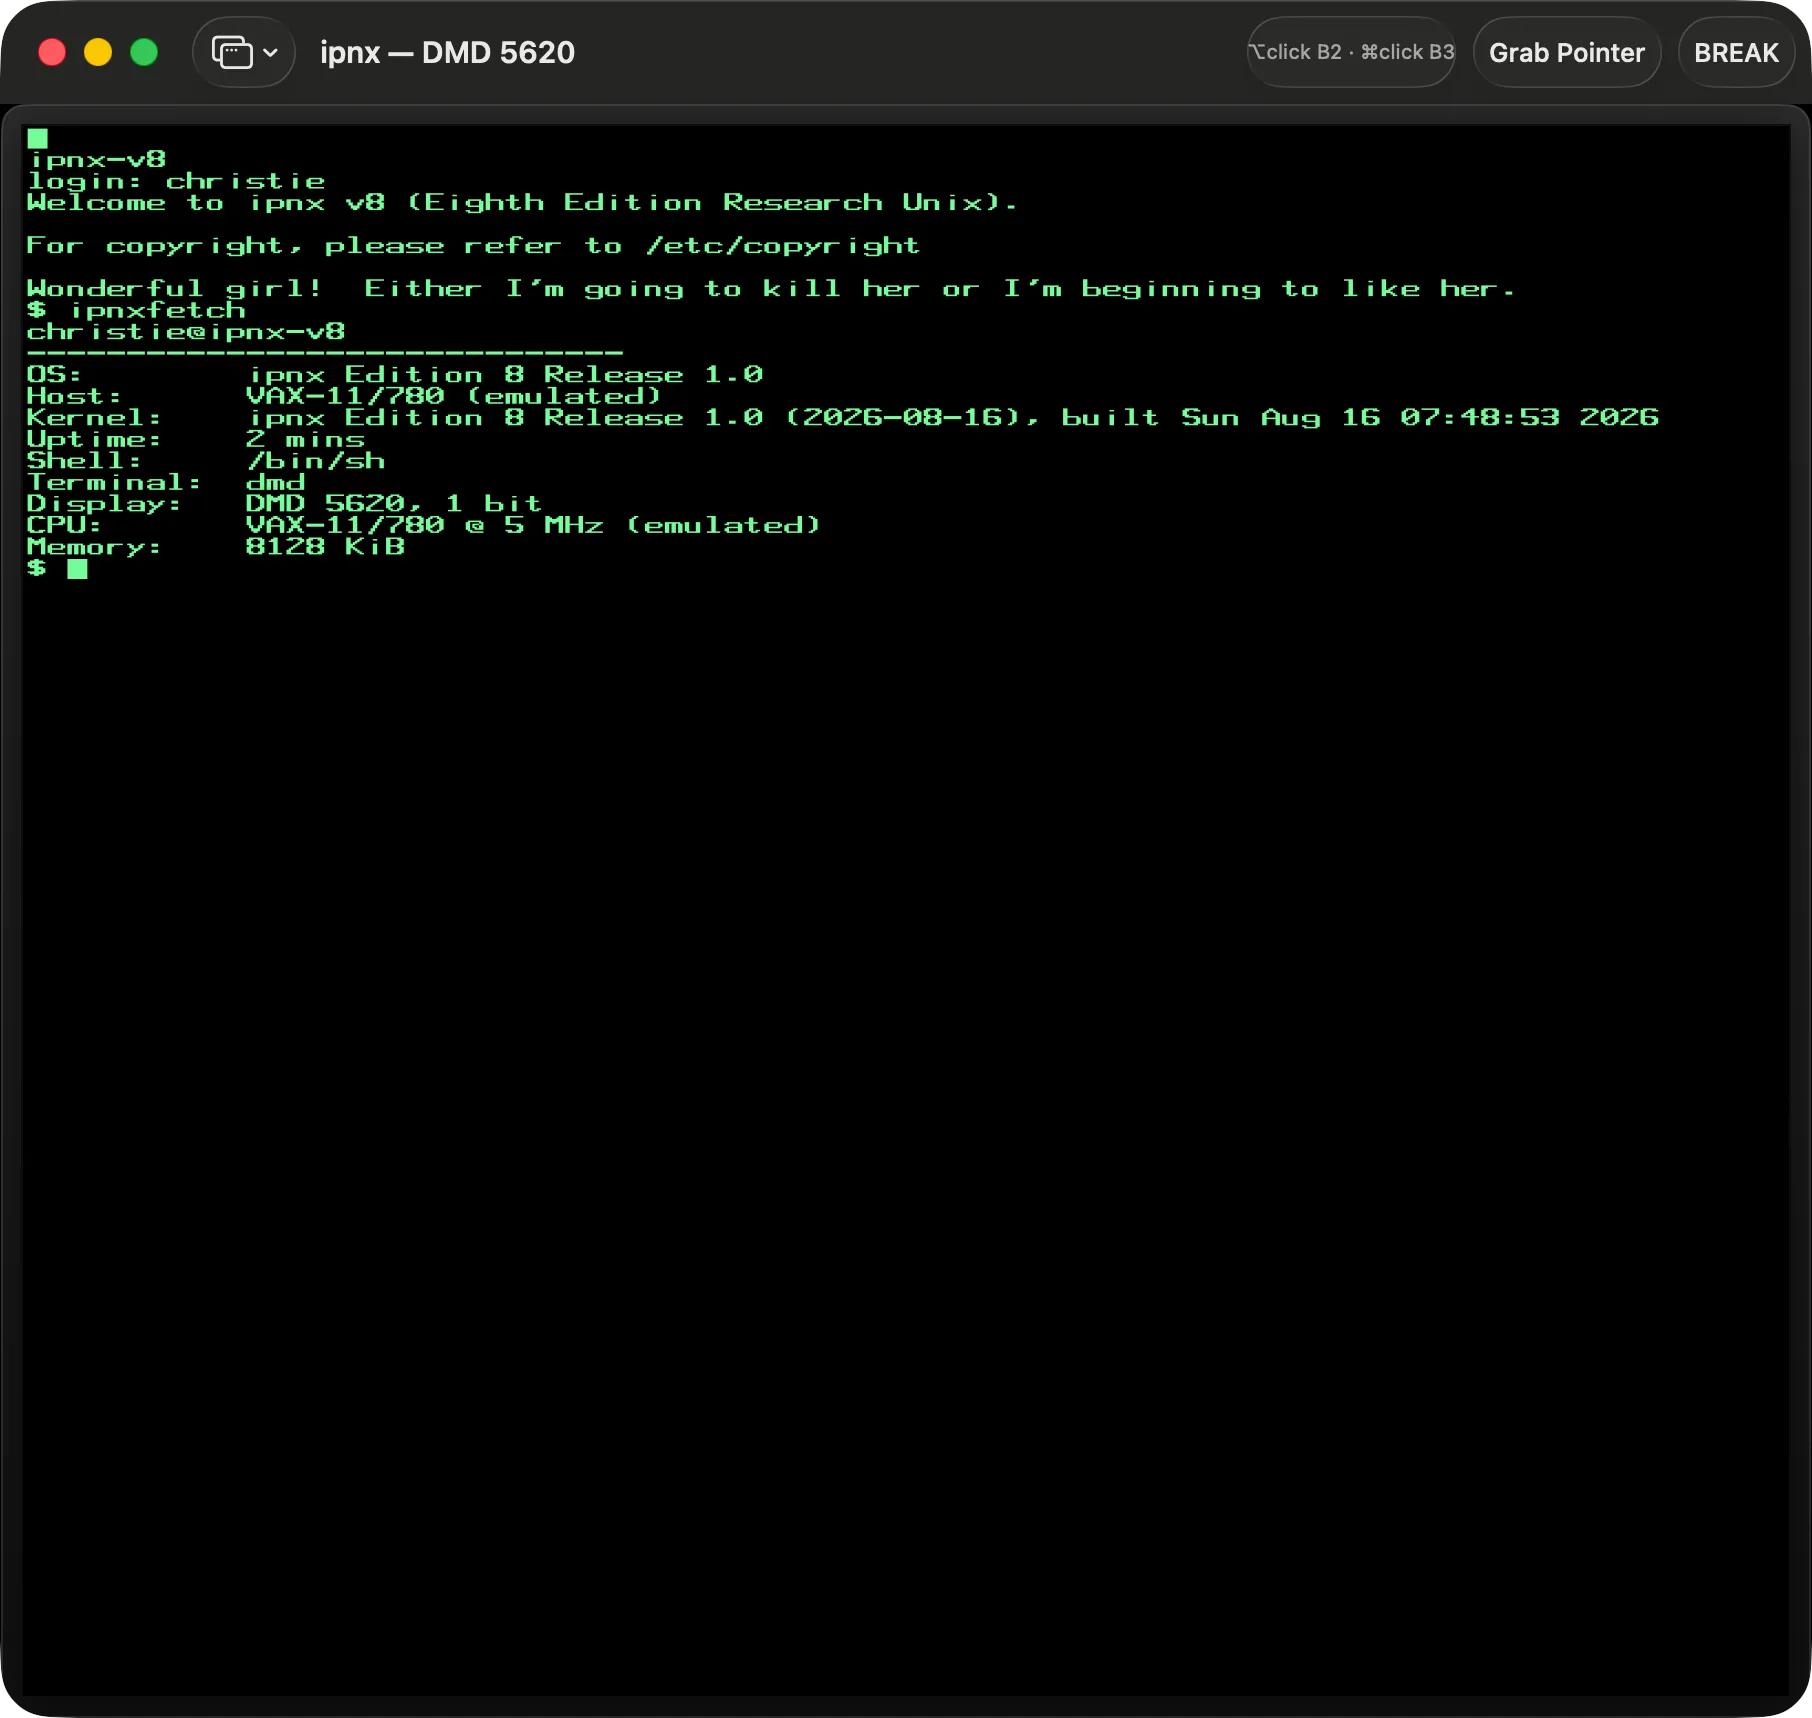Minimize window using yellow button
This screenshot has height=1718, width=1812.
[98, 52]
